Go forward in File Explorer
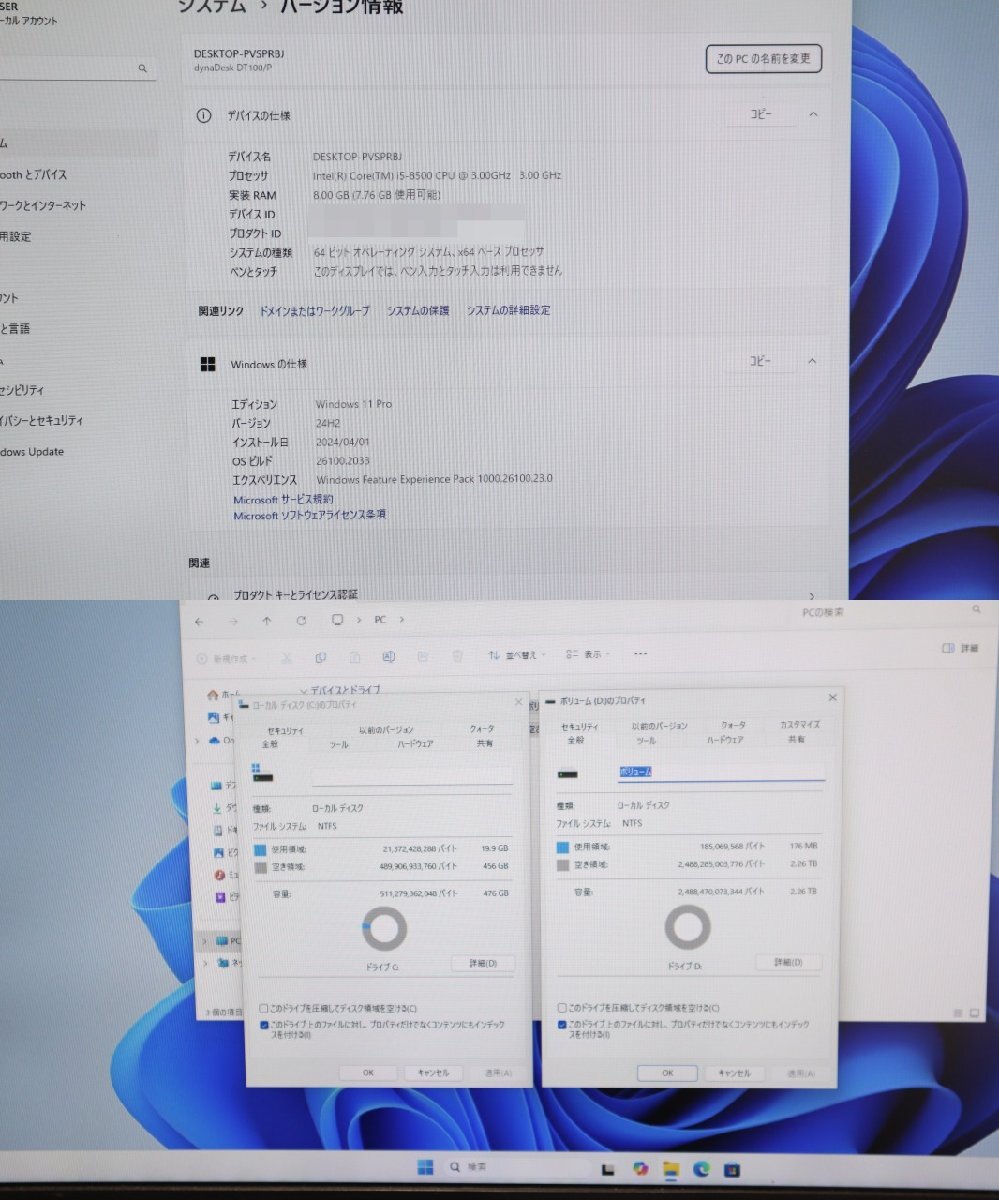This screenshot has width=999, height=1200. coord(233,621)
